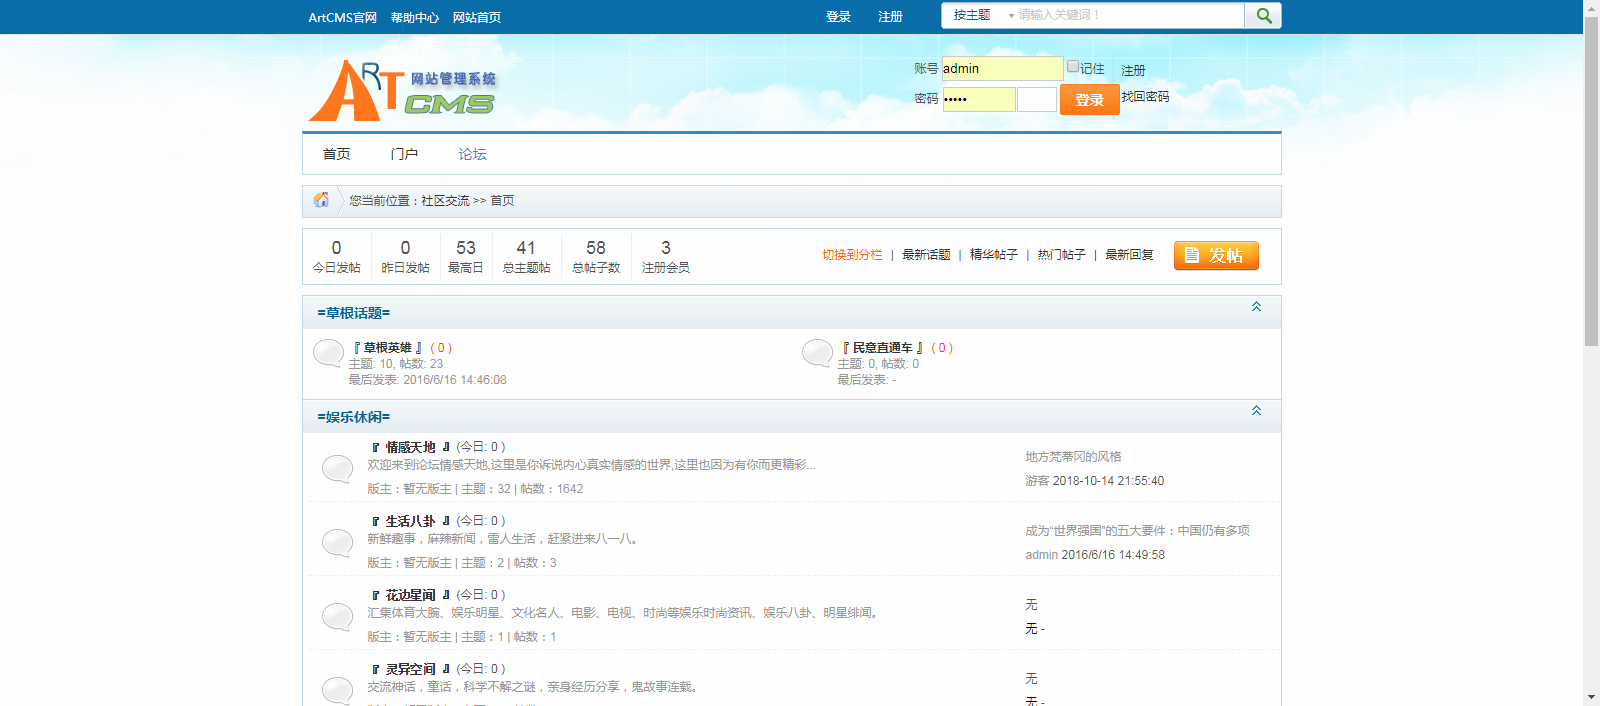Click 找回密码 link
1600x706 pixels.
point(1145,97)
